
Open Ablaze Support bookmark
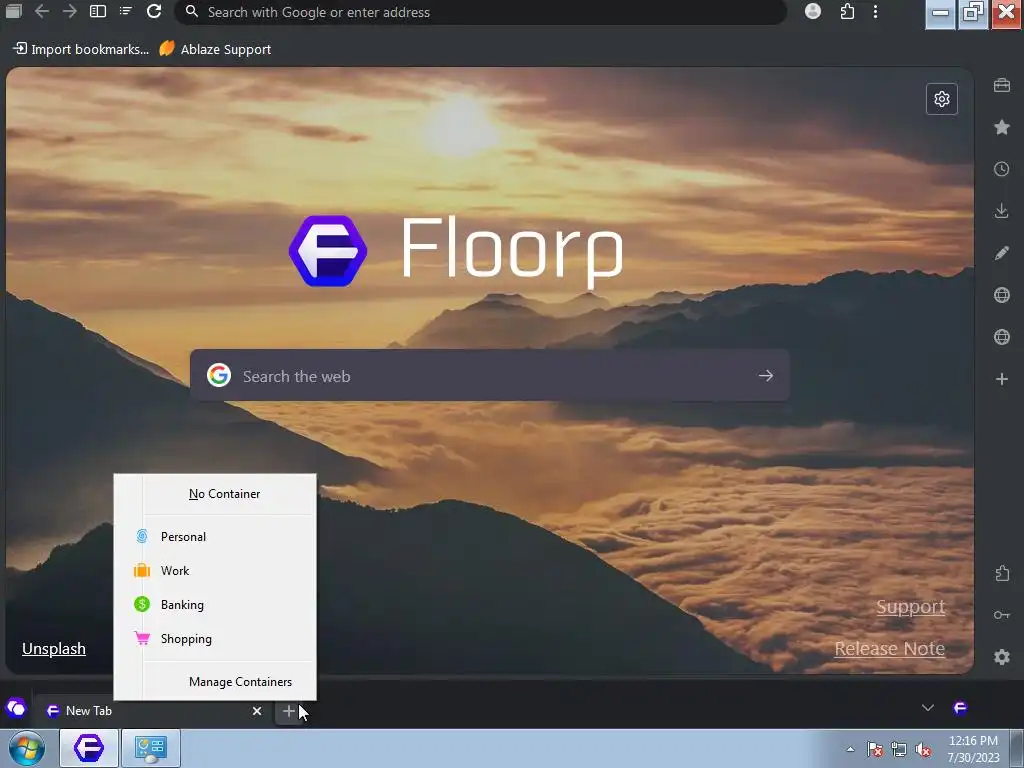point(215,49)
